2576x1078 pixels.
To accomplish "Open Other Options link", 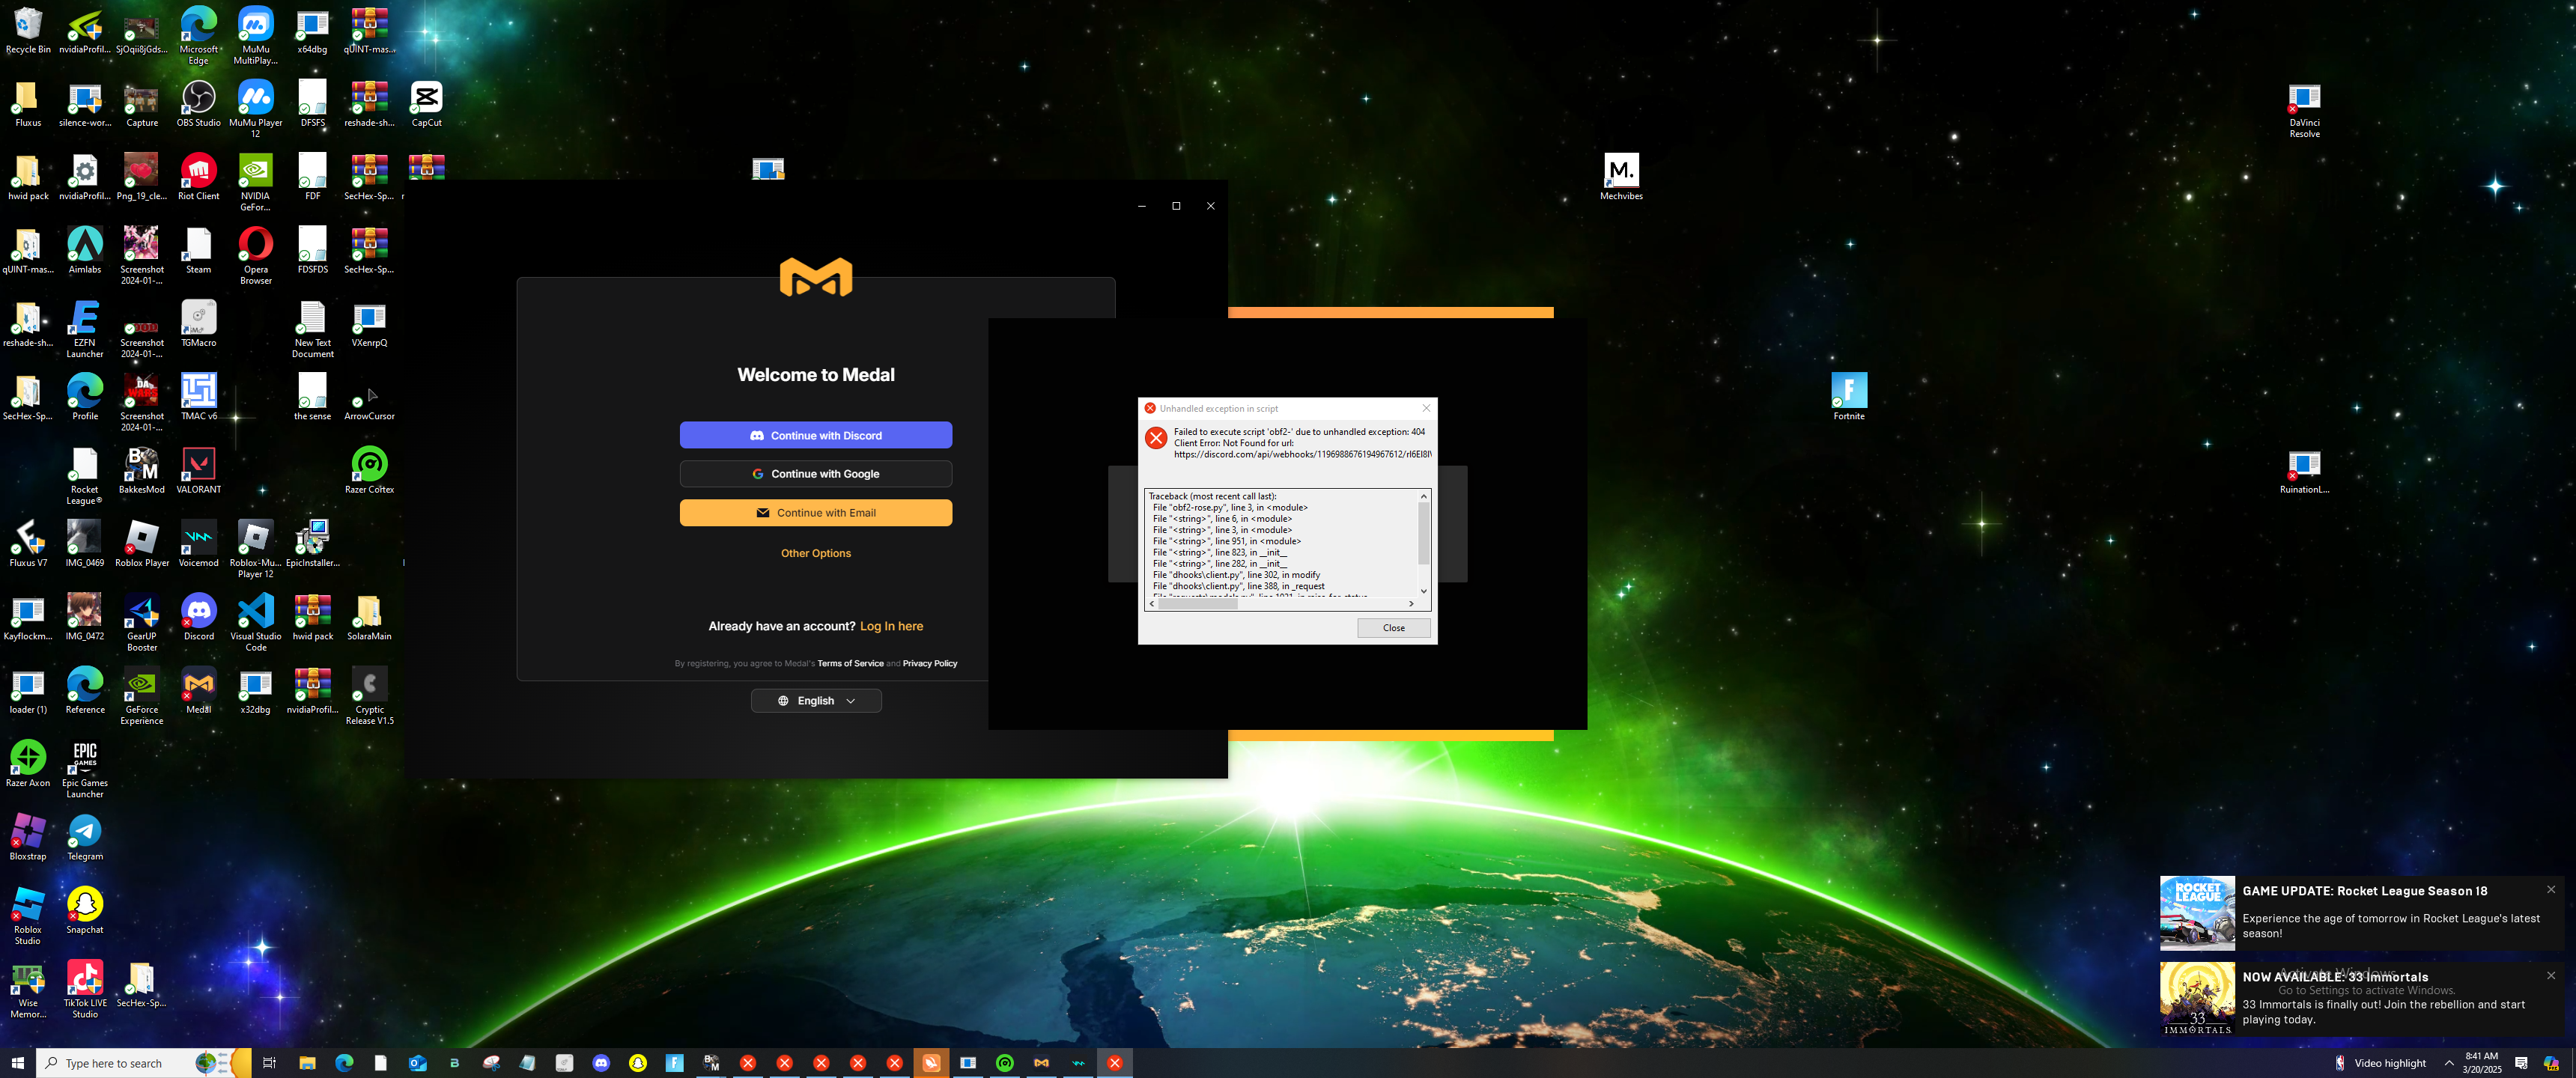I will pos(815,553).
